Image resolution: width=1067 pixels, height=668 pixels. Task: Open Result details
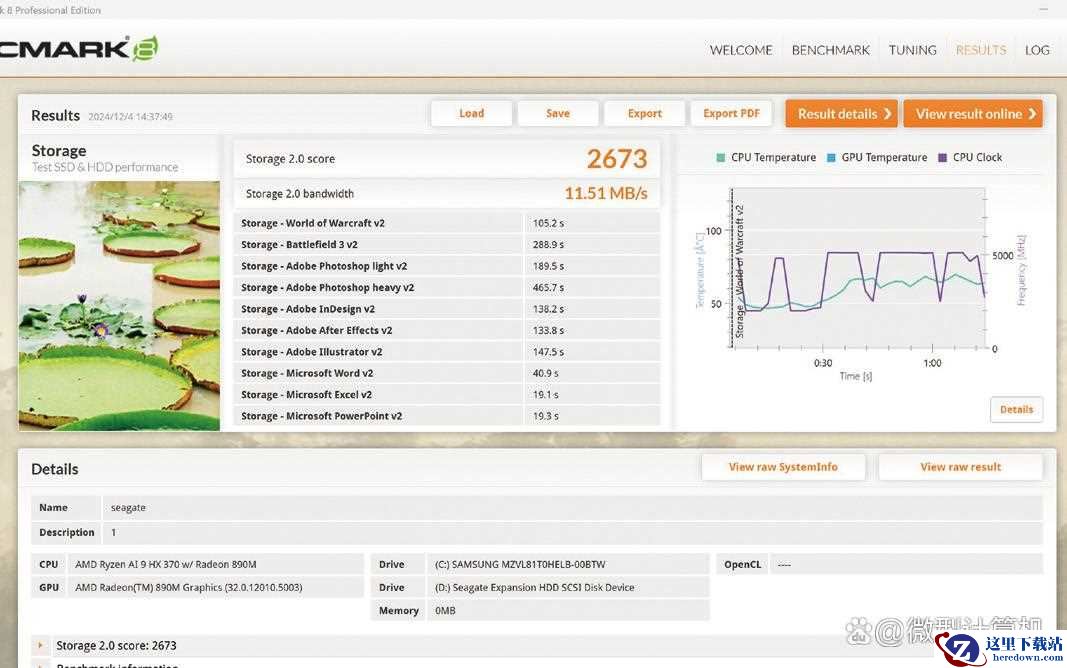tap(842, 114)
